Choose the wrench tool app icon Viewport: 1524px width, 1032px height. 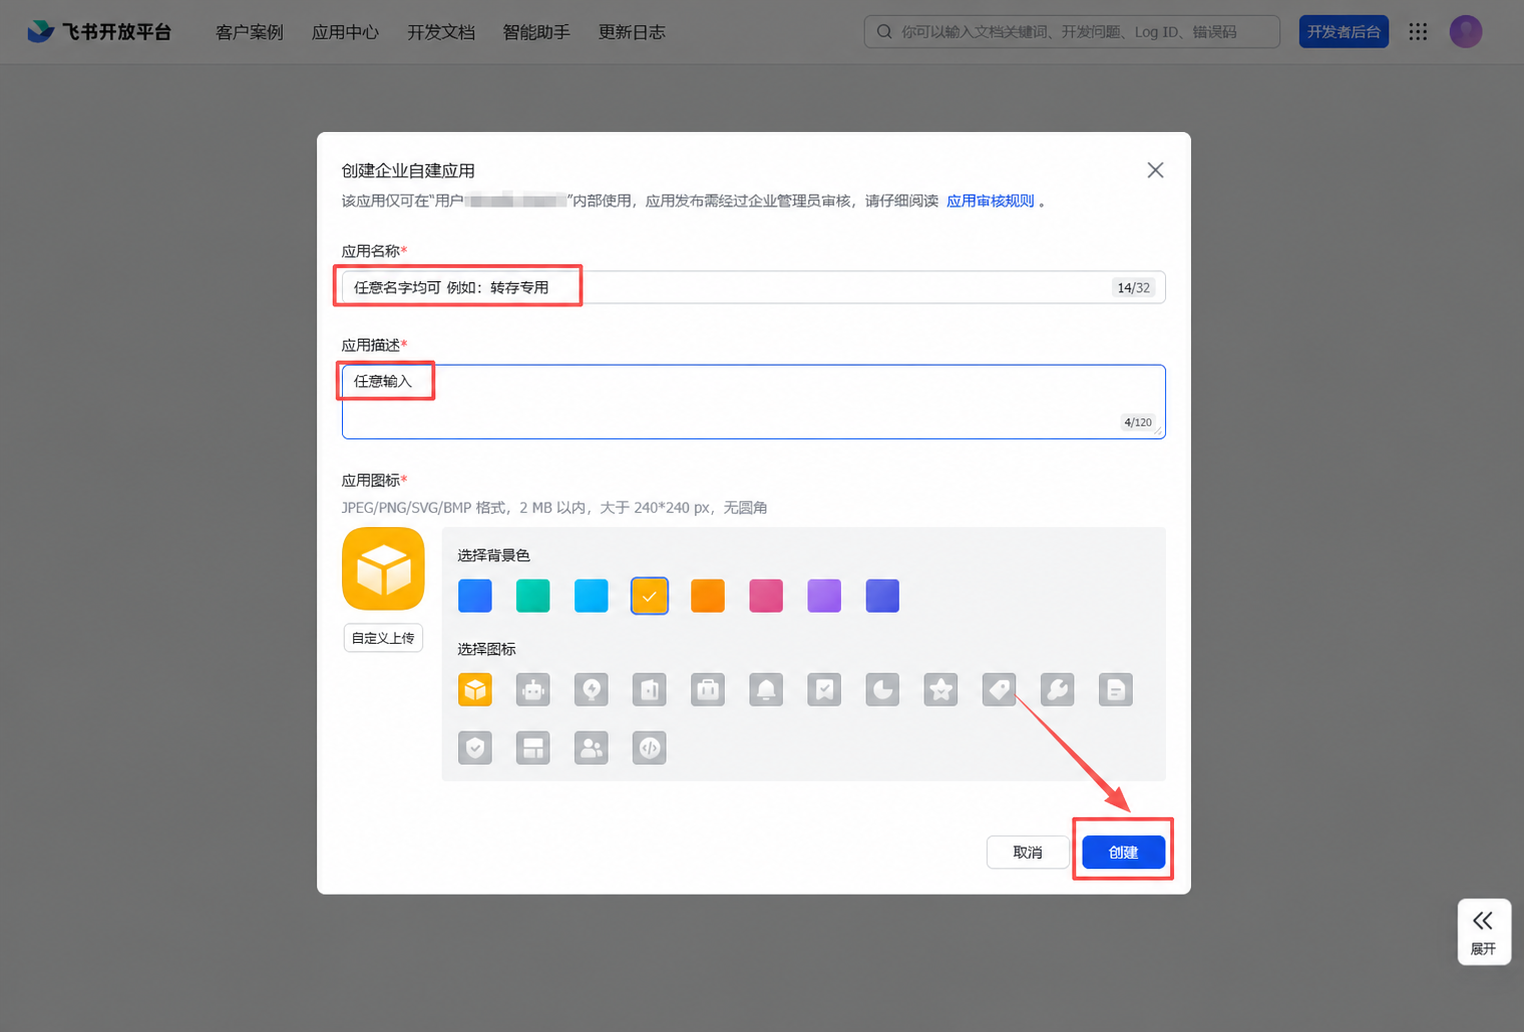click(1057, 690)
